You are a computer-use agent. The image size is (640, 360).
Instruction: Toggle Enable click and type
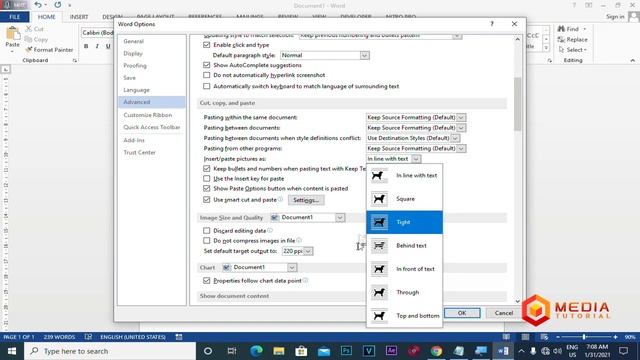coord(207,45)
